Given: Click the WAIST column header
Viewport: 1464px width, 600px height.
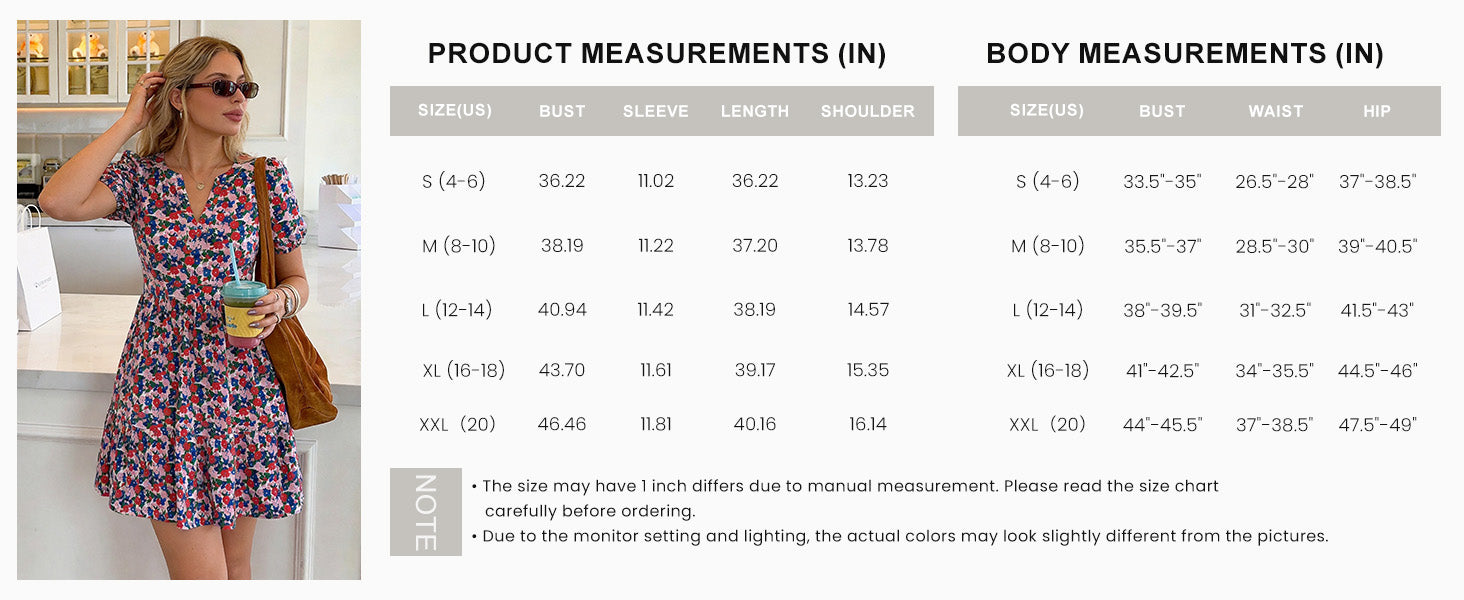Looking at the screenshot, I should point(1276,111).
